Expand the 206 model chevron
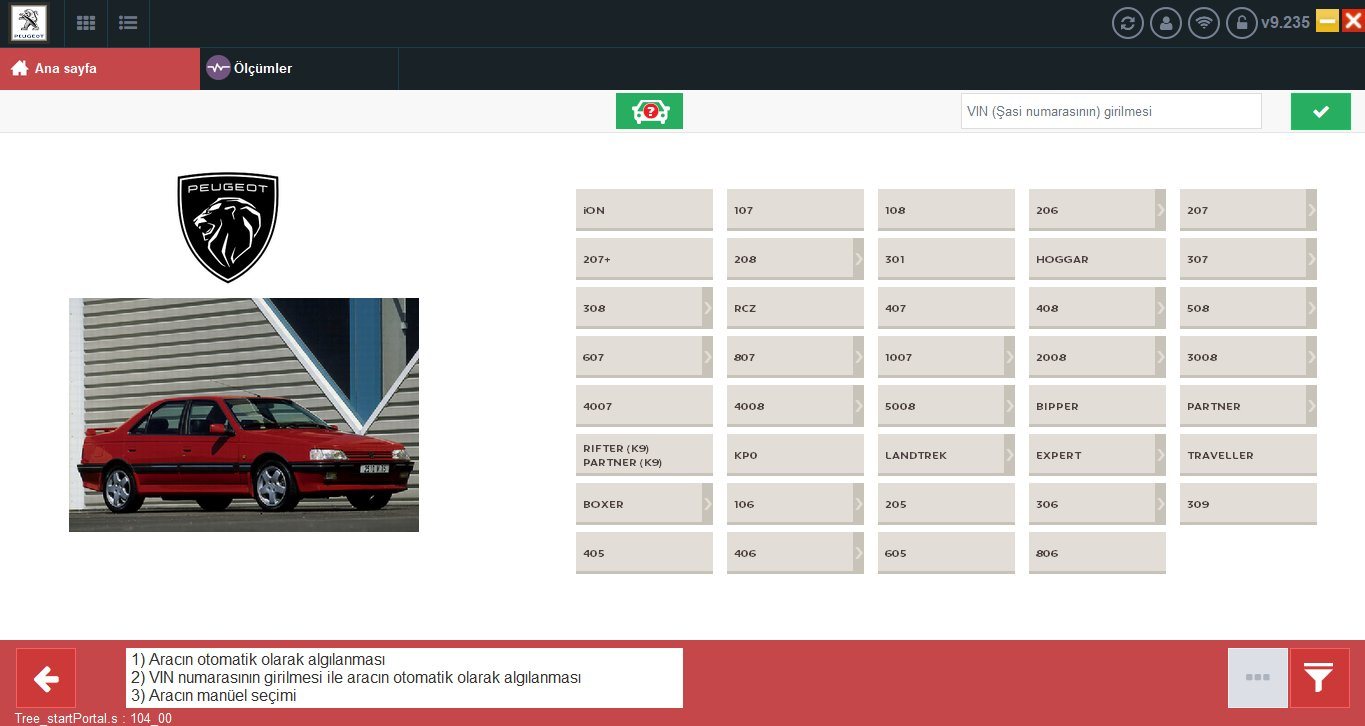Image resolution: width=1365 pixels, height=726 pixels. tap(1160, 210)
